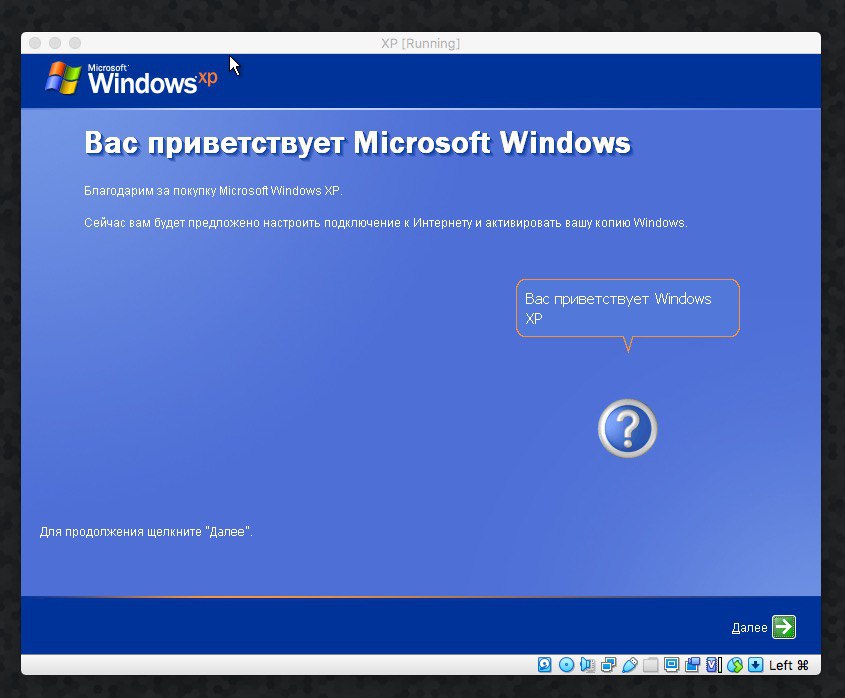Open the network adapters indicator
This screenshot has width=845, height=698.
[x=608, y=665]
